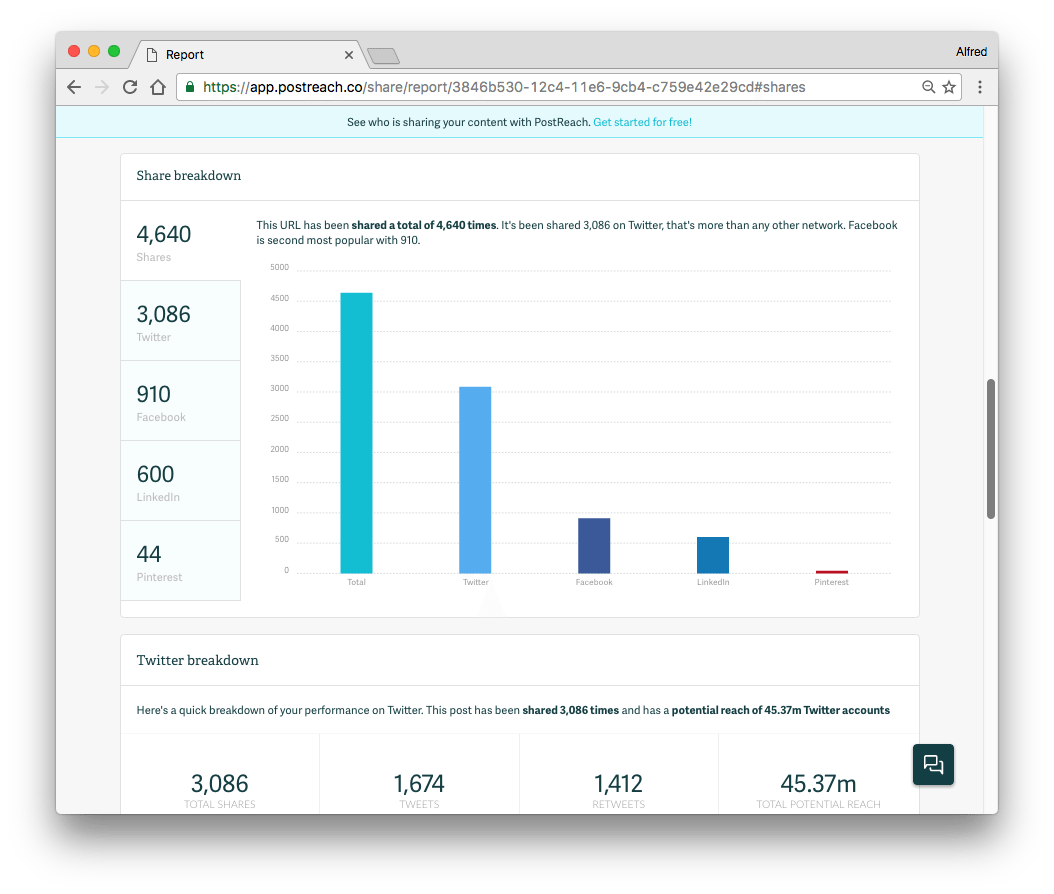Screen dimensions: 1054x894
Task: Open the browser home page
Action: click(x=158, y=86)
